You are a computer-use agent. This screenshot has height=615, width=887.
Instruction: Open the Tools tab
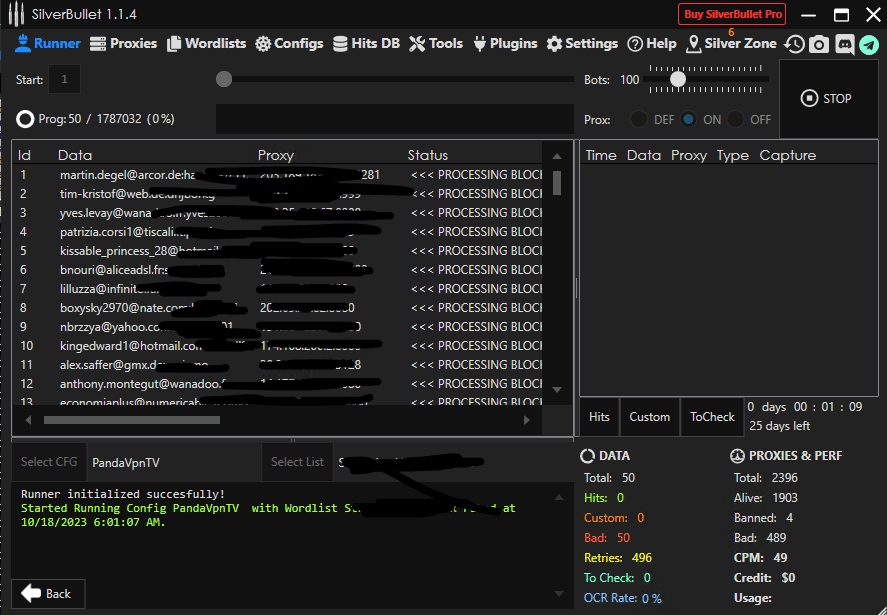coord(436,44)
